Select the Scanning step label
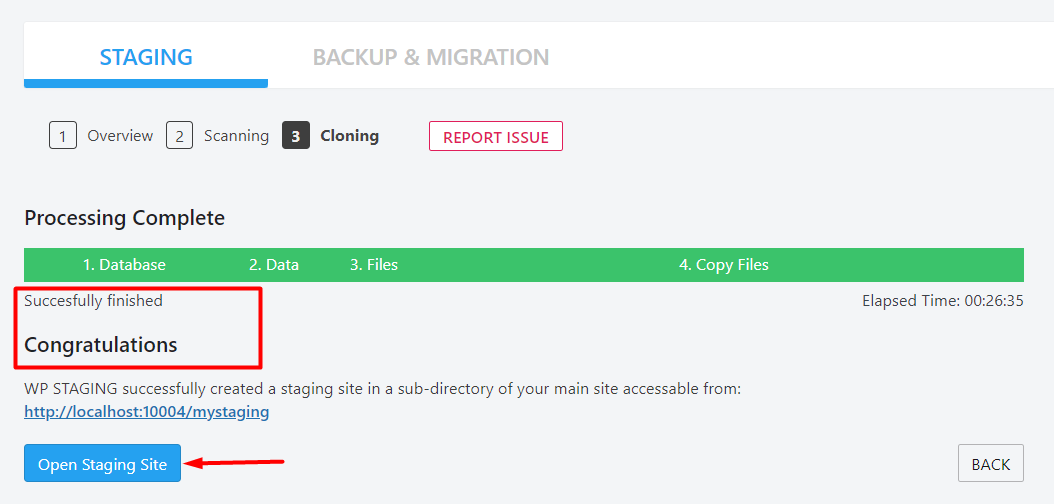Image resolution: width=1054 pixels, height=504 pixels. coord(236,136)
